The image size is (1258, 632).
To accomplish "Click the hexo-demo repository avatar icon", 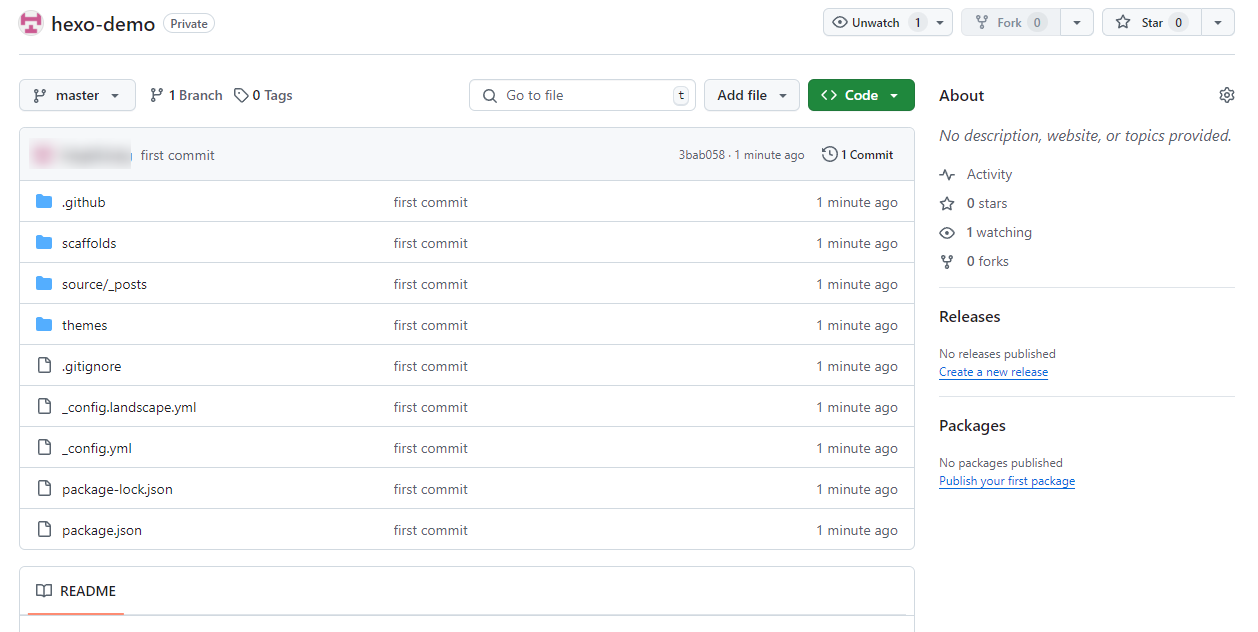I will [31, 23].
